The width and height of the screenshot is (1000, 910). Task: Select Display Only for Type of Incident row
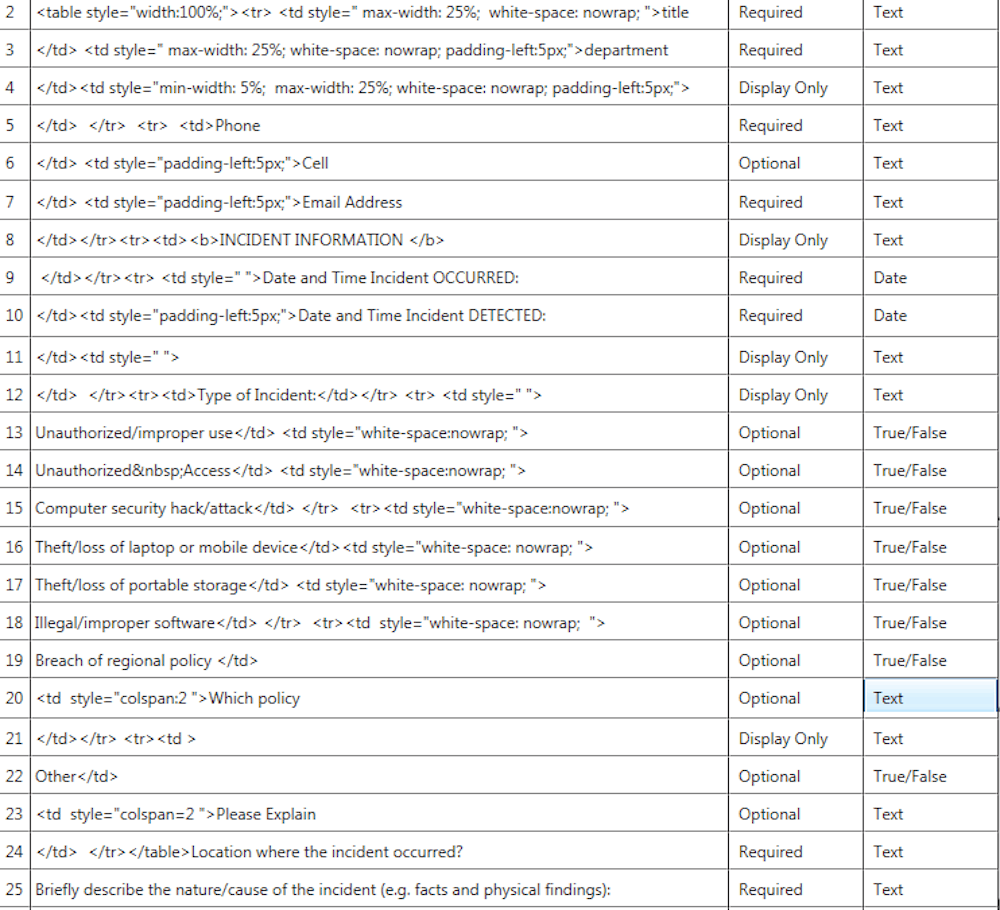(795, 394)
